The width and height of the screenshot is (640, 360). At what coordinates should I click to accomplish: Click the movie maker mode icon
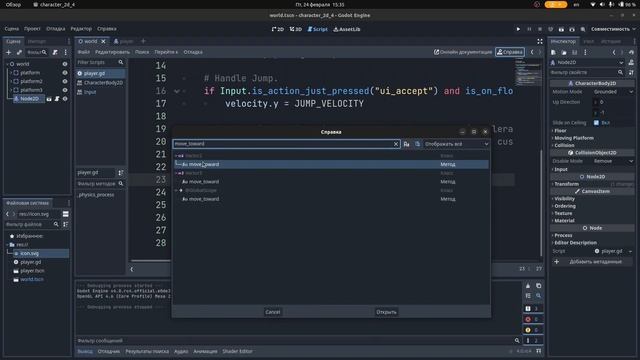[583, 29]
